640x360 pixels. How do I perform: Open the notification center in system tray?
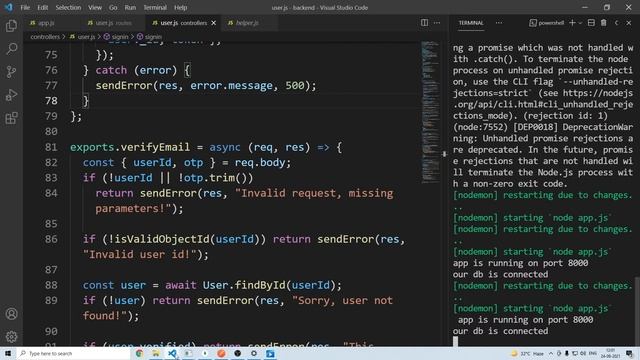pyautogui.click(x=629, y=353)
